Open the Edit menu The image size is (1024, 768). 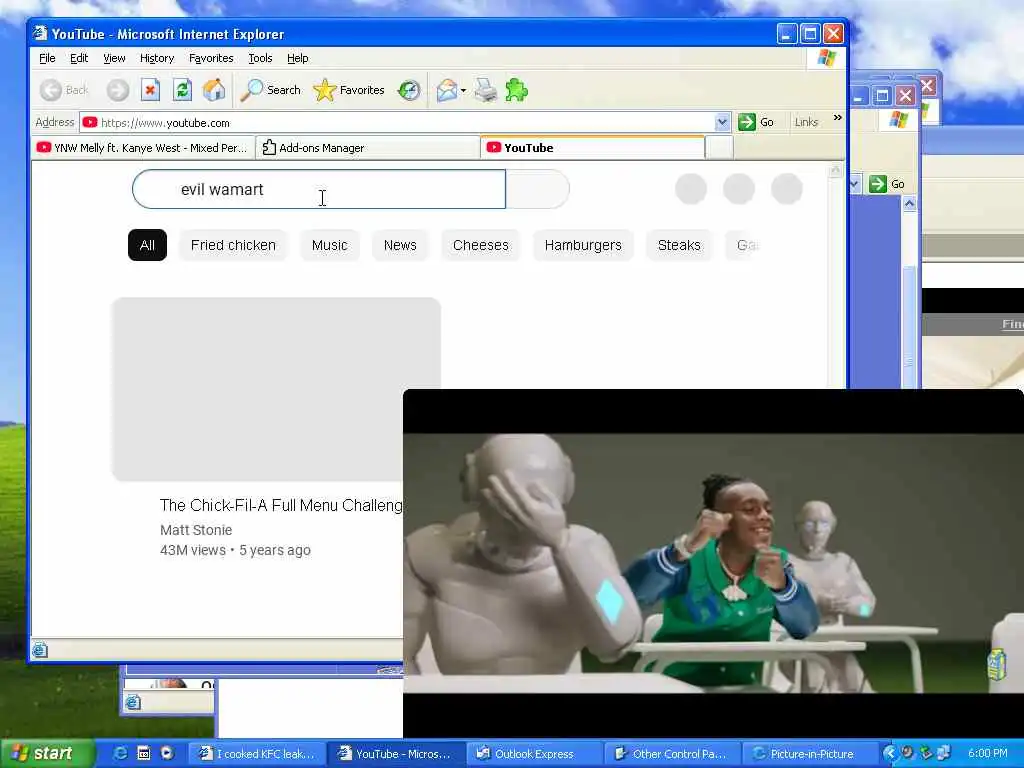coord(79,58)
